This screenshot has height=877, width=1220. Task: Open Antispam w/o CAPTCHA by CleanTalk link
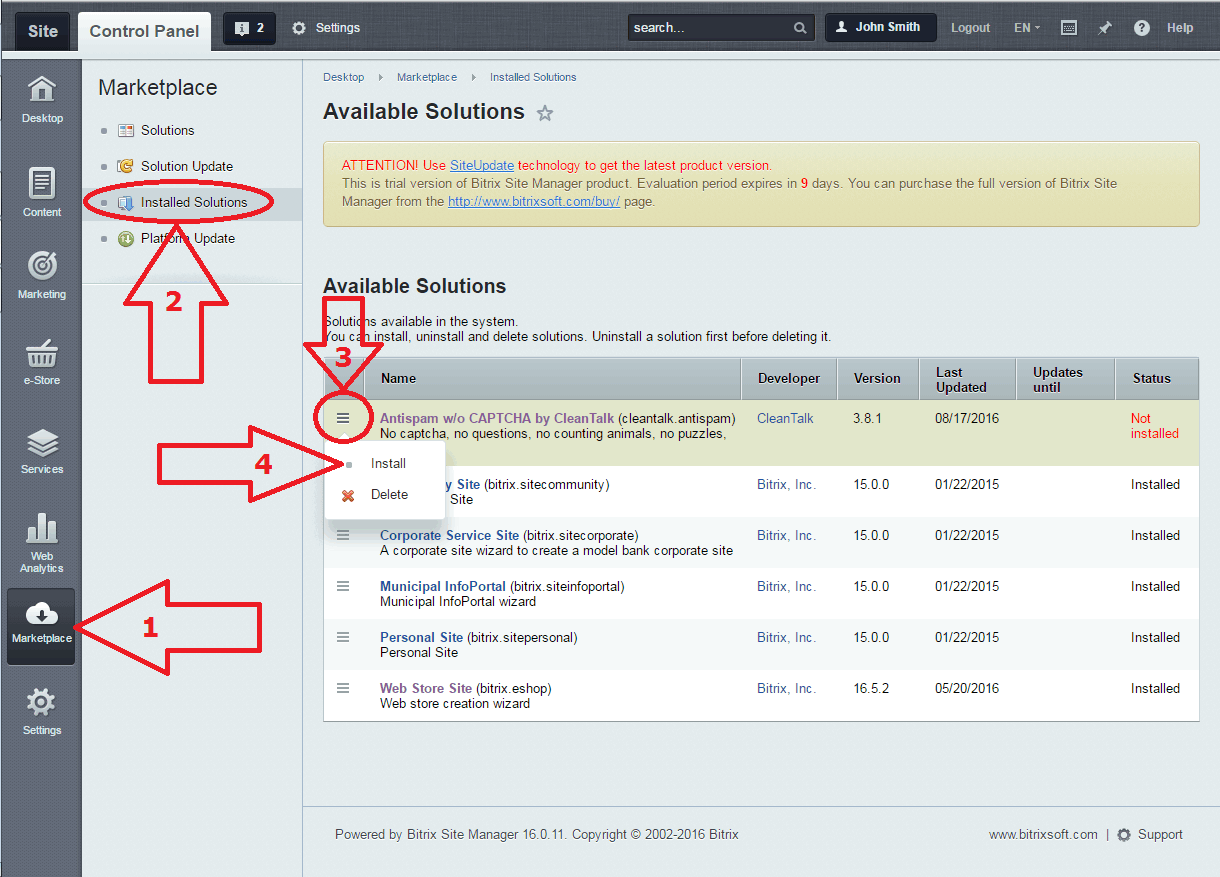click(x=497, y=418)
